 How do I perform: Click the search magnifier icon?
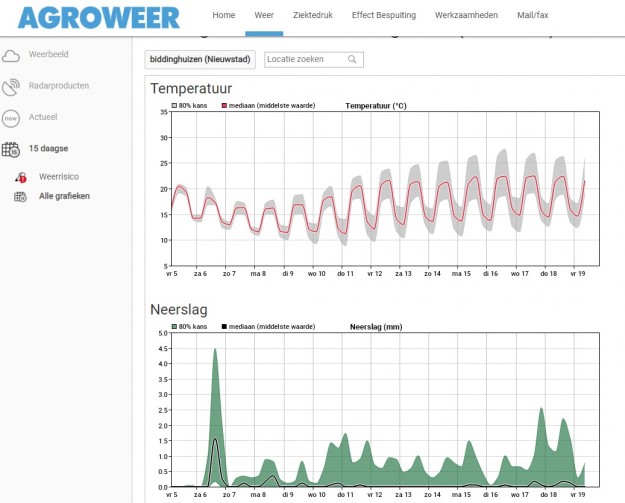pos(352,60)
